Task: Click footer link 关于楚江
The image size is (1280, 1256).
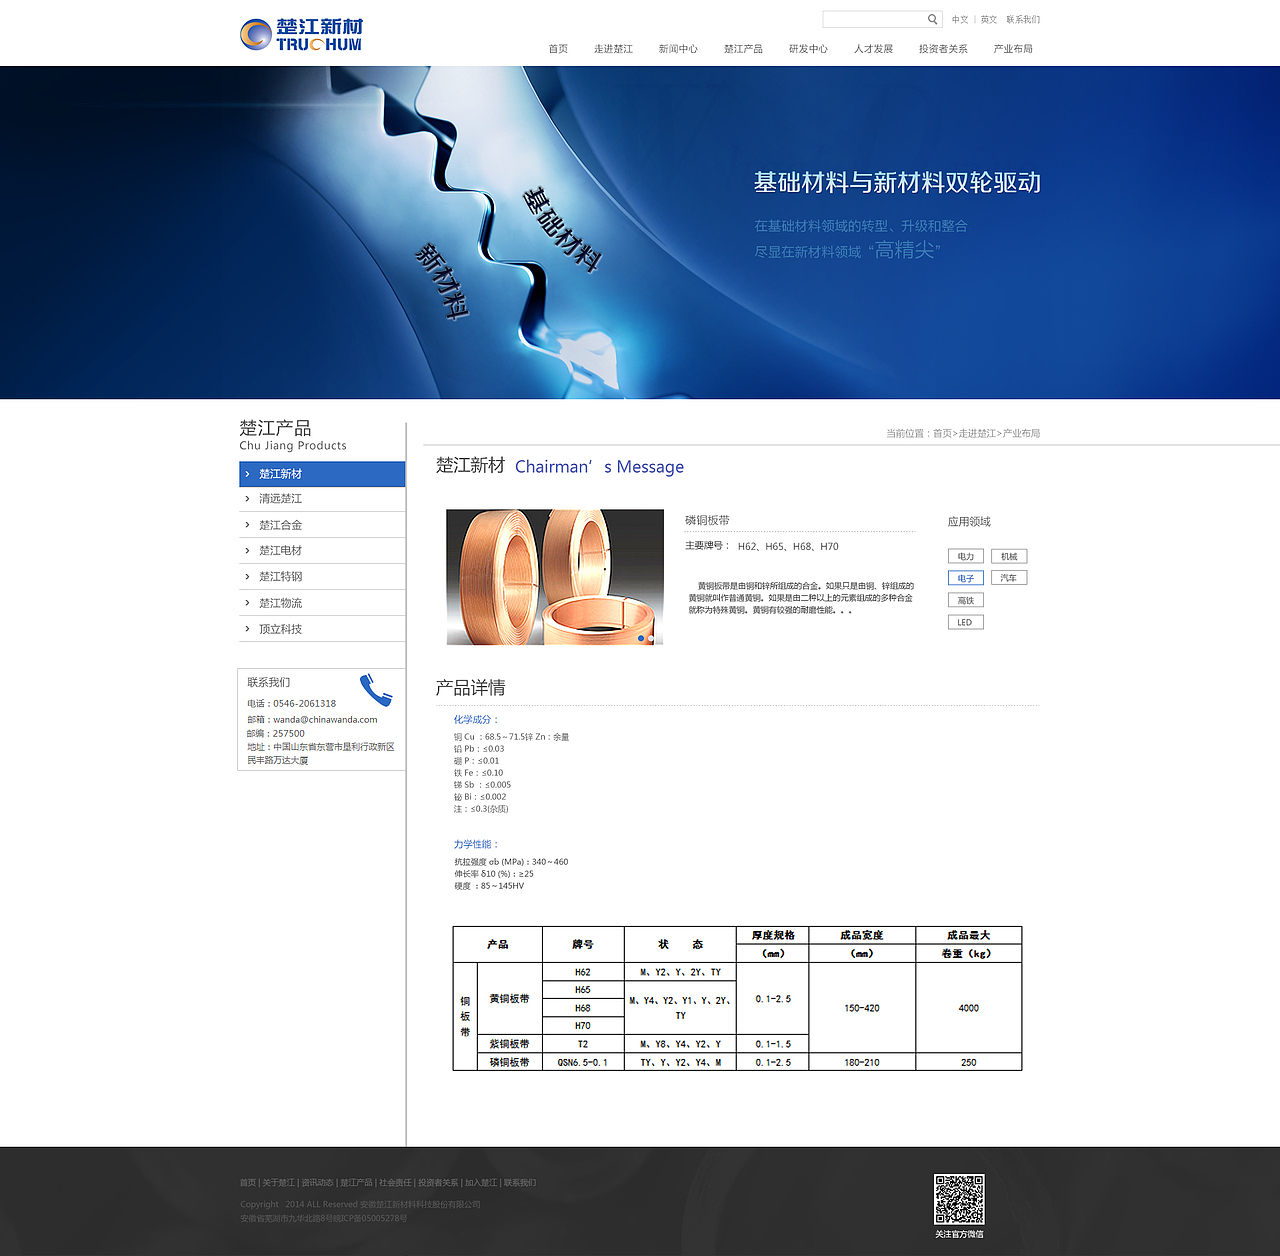Action: coord(278,1183)
